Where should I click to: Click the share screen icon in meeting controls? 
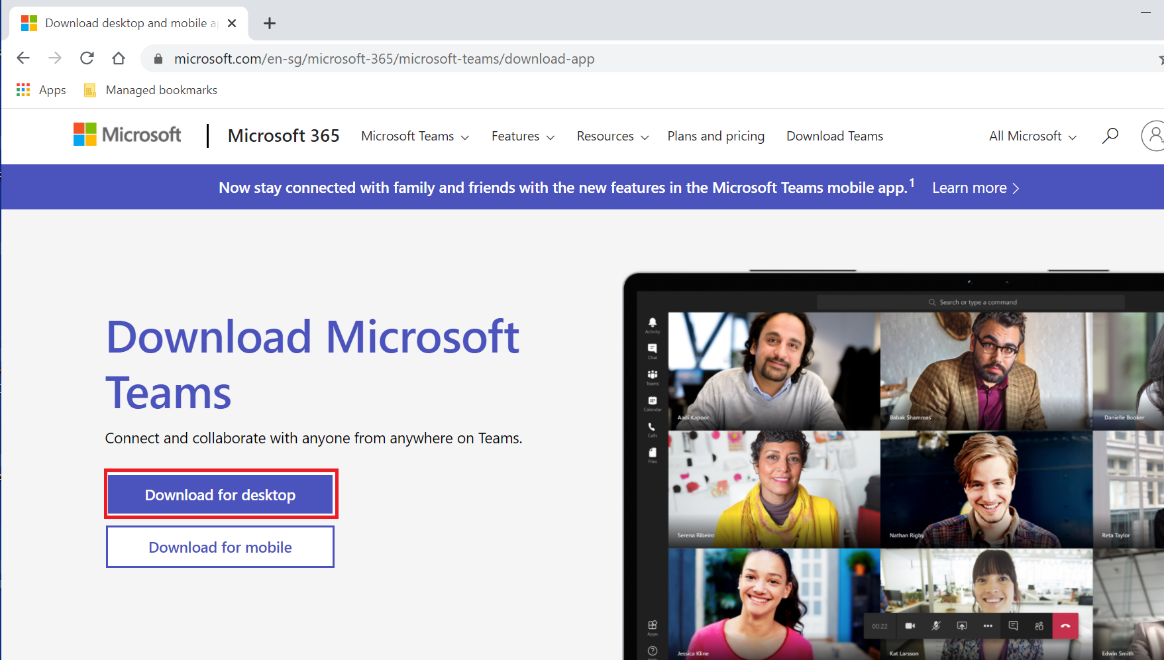[x=961, y=626]
